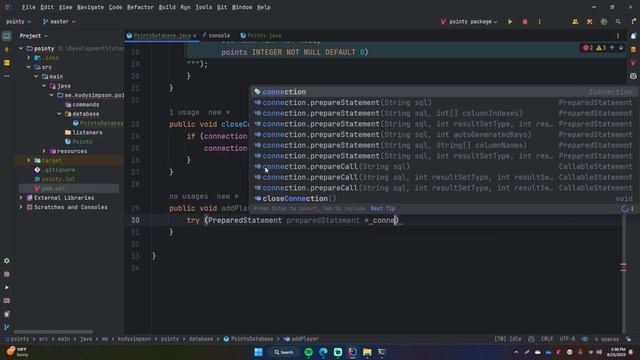Click the 4 spaces indent status widget
This screenshot has height=360, width=640.
tap(607, 339)
